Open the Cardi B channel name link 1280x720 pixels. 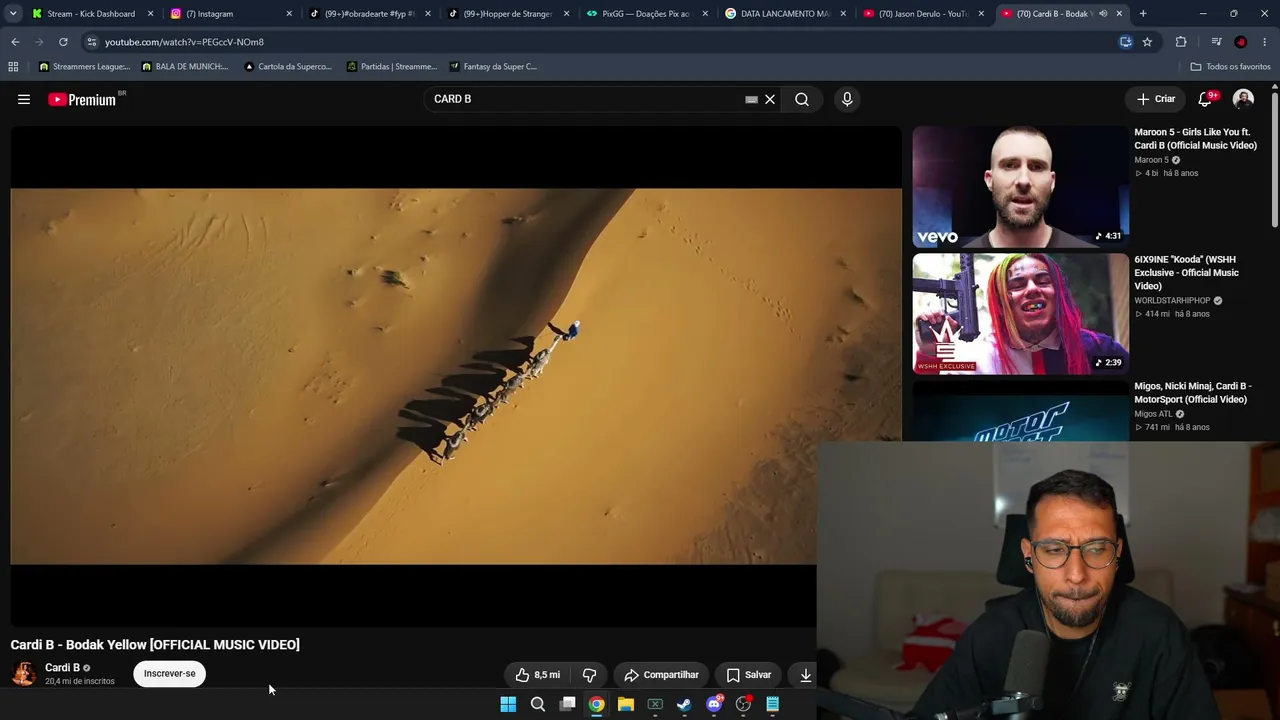click(x=62, y=668)
